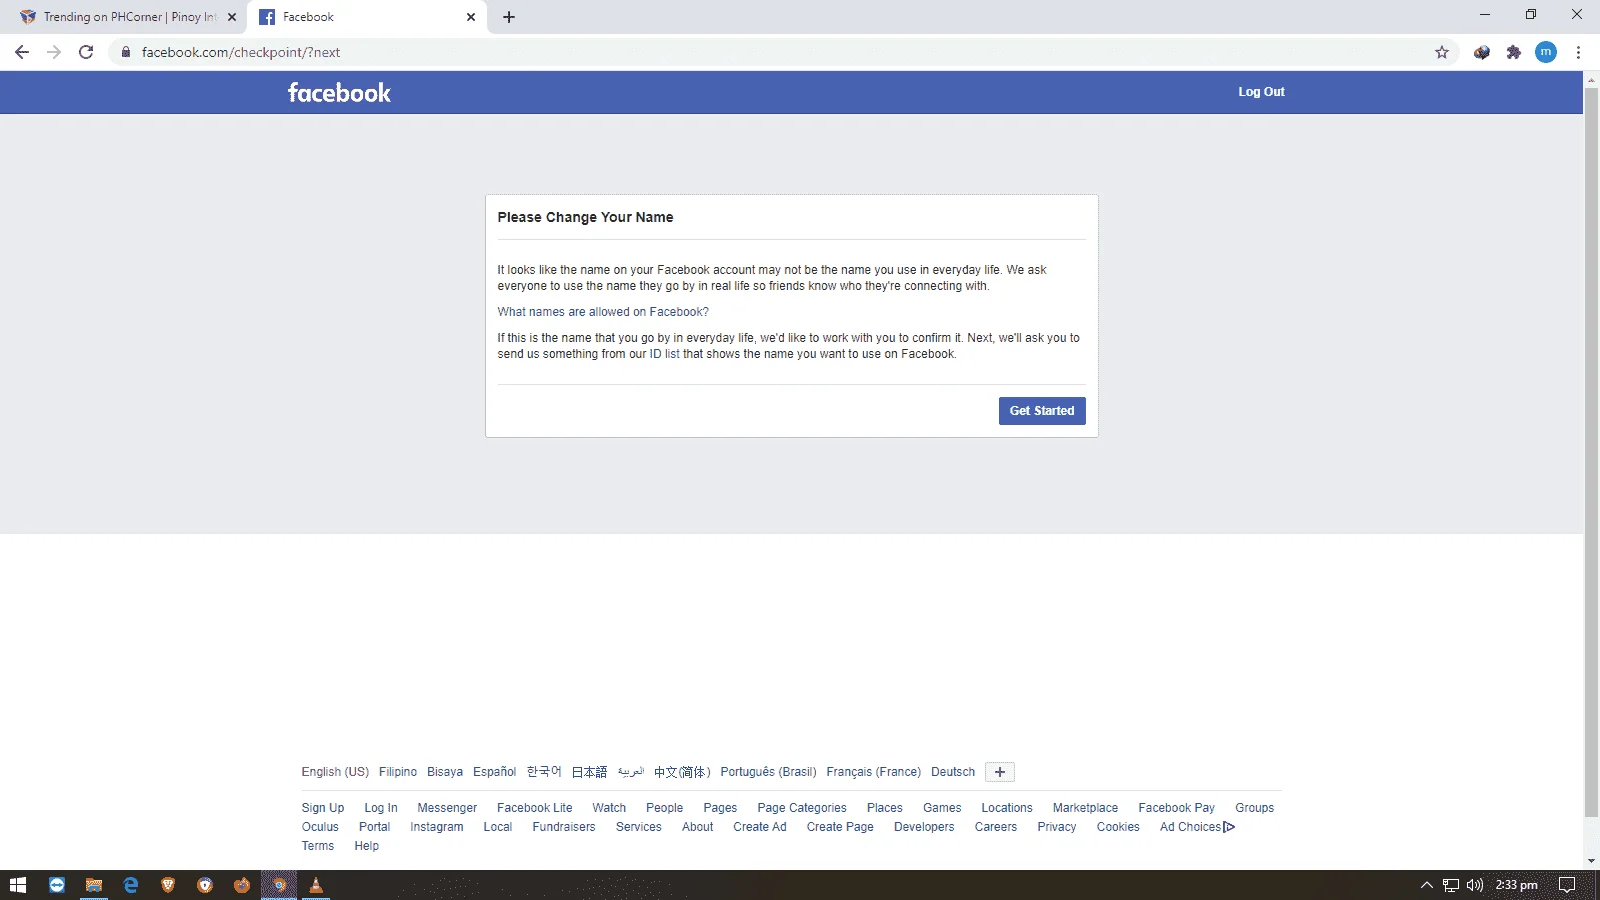1600x900 pixels.
Task: Switch language to Bisaya
Action: (445, 772)
